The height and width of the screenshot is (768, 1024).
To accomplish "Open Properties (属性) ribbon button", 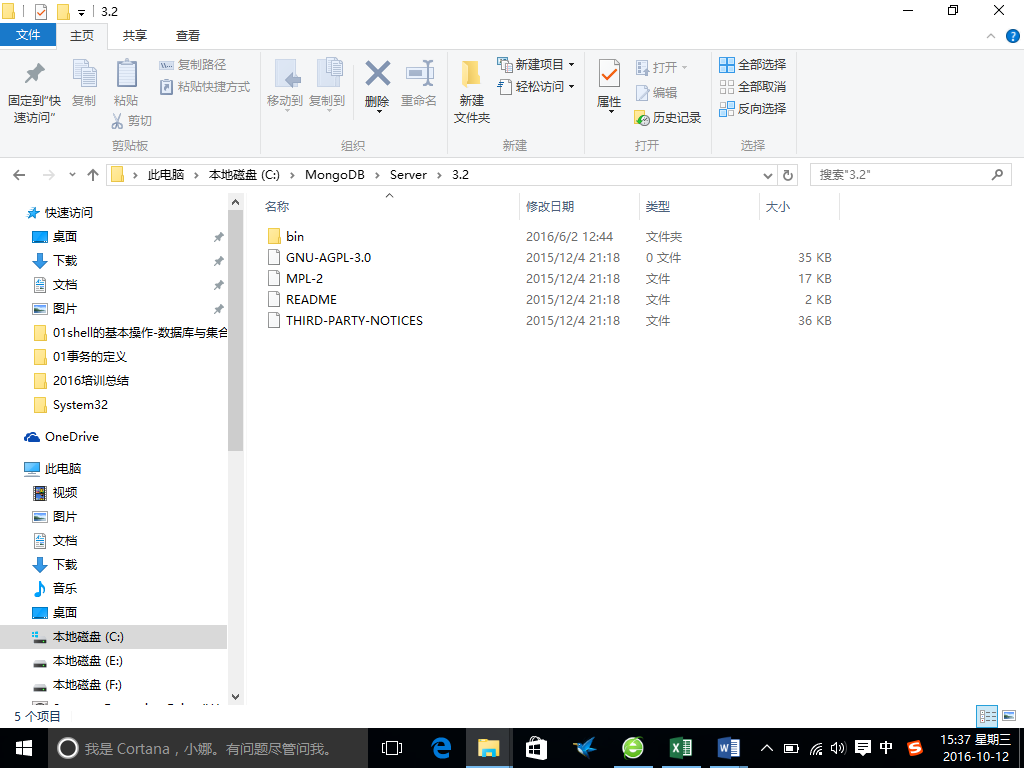I will coord(609,85).
